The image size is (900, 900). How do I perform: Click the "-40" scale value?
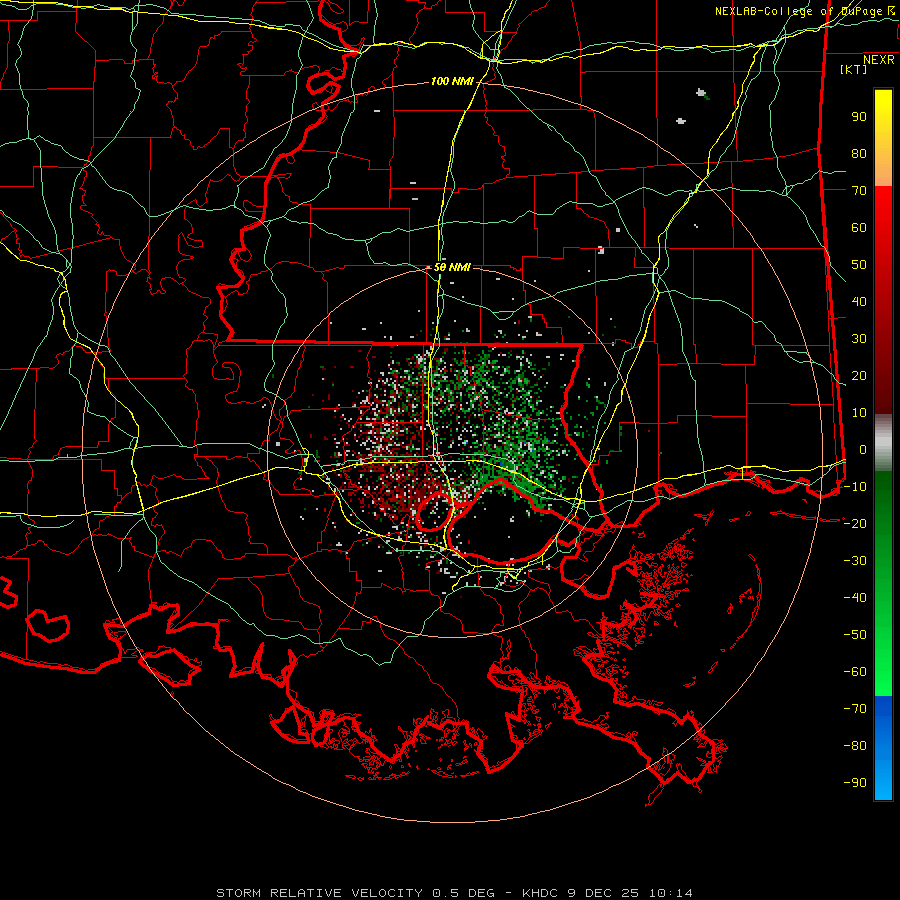(855, 598)
